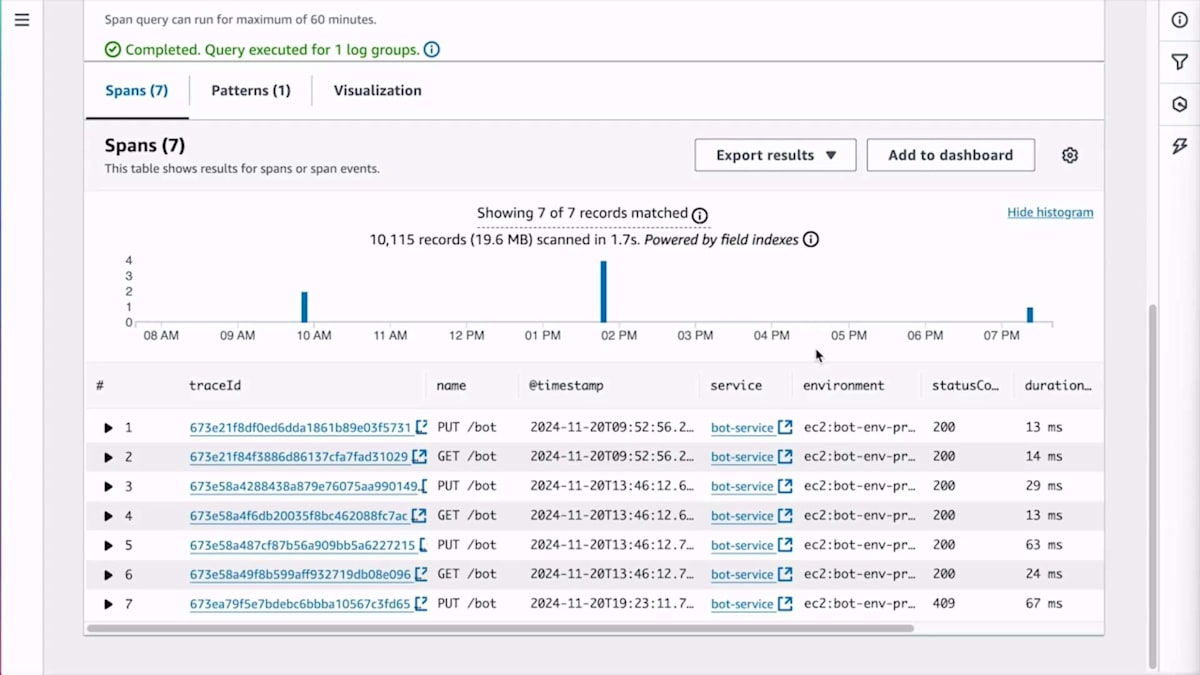This screenshot has width=1200, height=675.
Task: Open external link icon for trace 673ea79f5e7bdebc
Action: [x=421, y=604]
